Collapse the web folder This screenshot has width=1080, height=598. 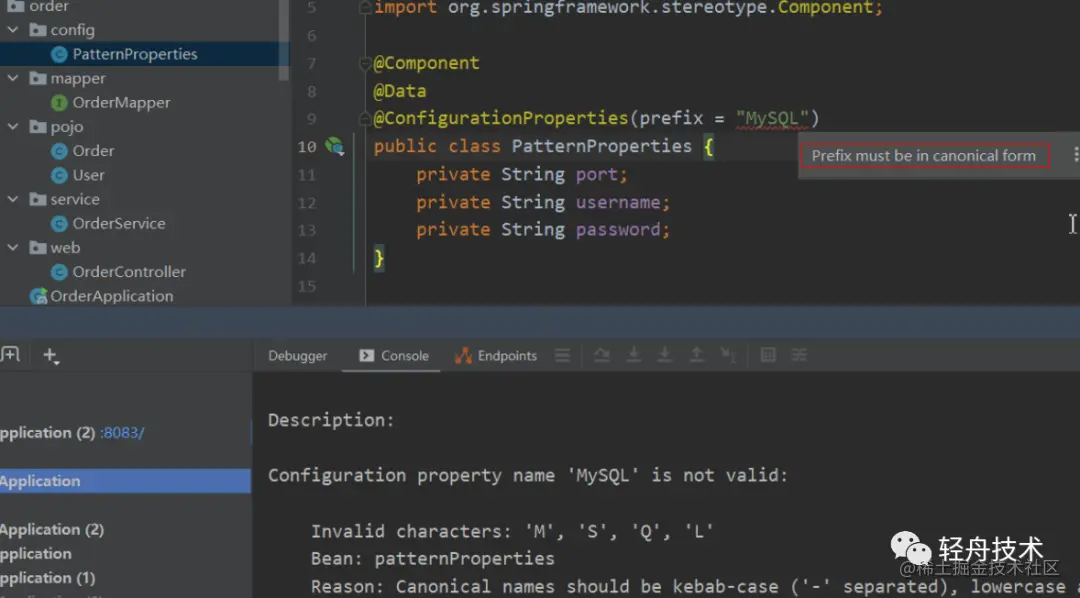pyautogui.click(x=12, y=247)
